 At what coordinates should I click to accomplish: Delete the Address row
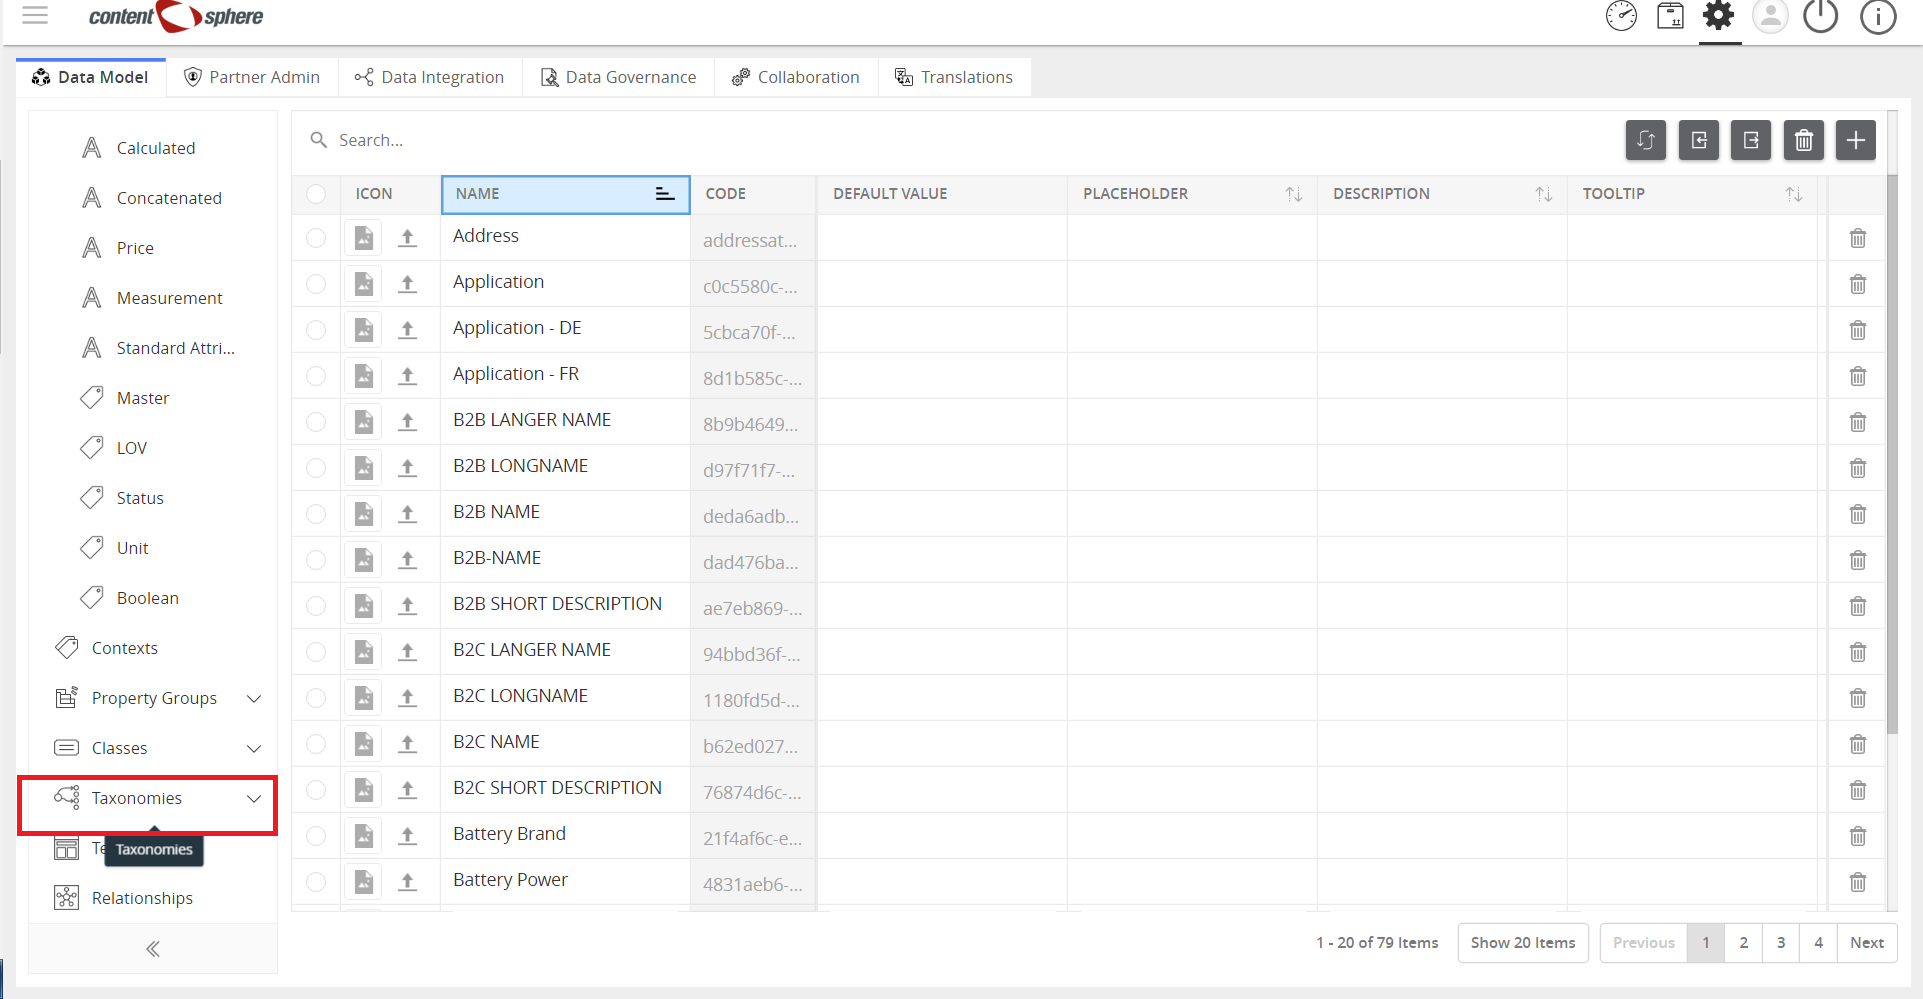(1858, 238)
